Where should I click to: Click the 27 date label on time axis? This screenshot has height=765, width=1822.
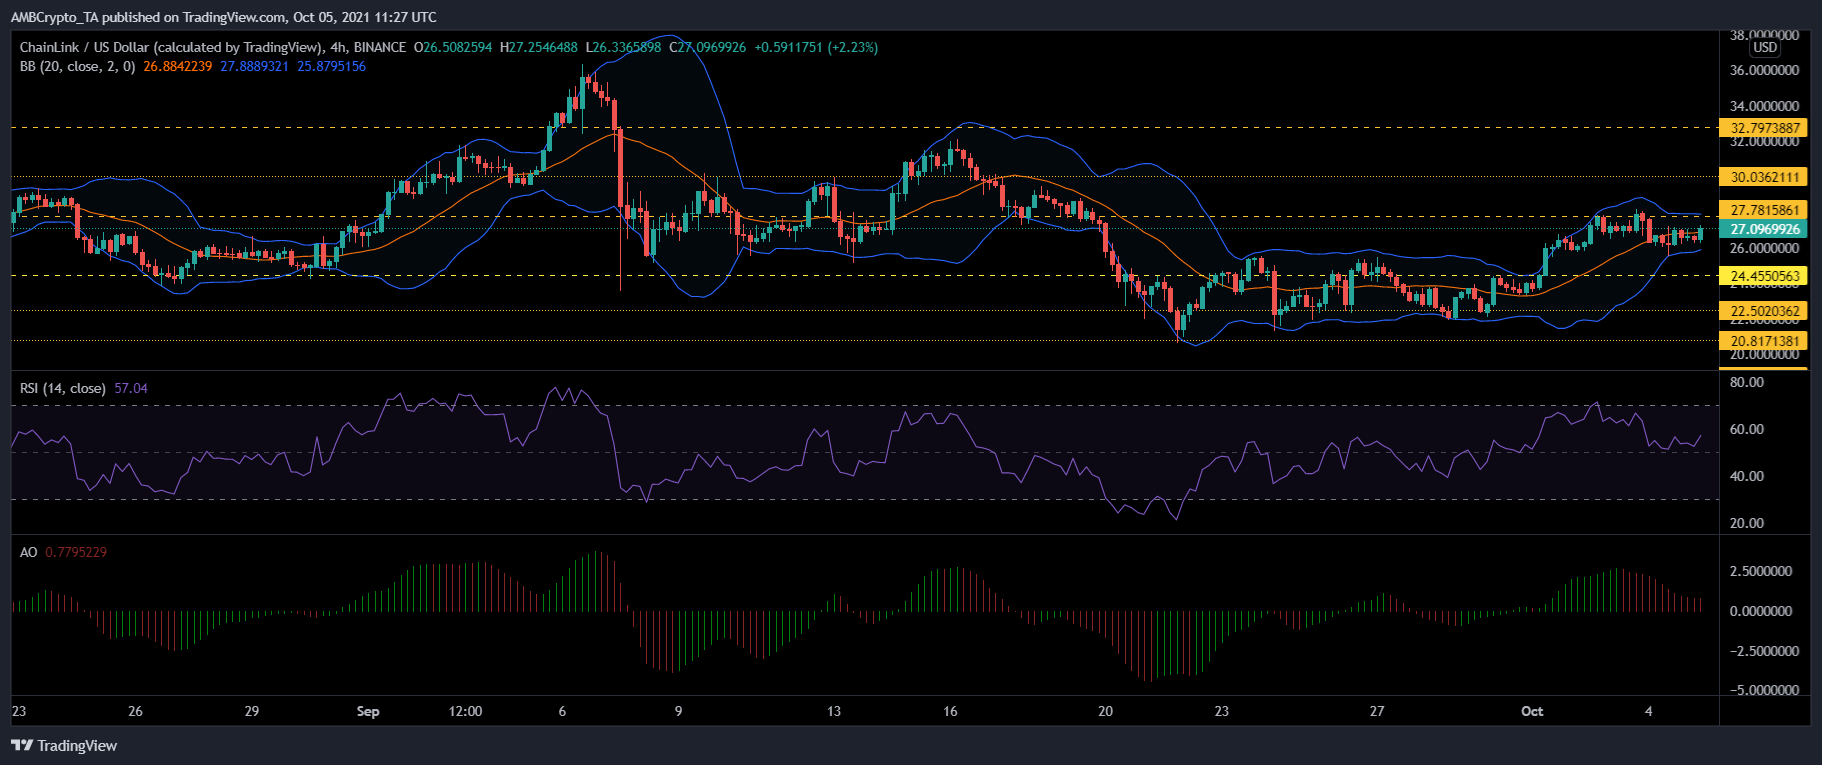coord(1377,711)
